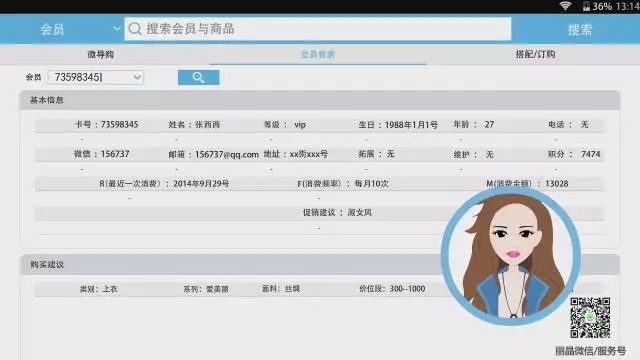Click price range 300--1000

point(407,289)
